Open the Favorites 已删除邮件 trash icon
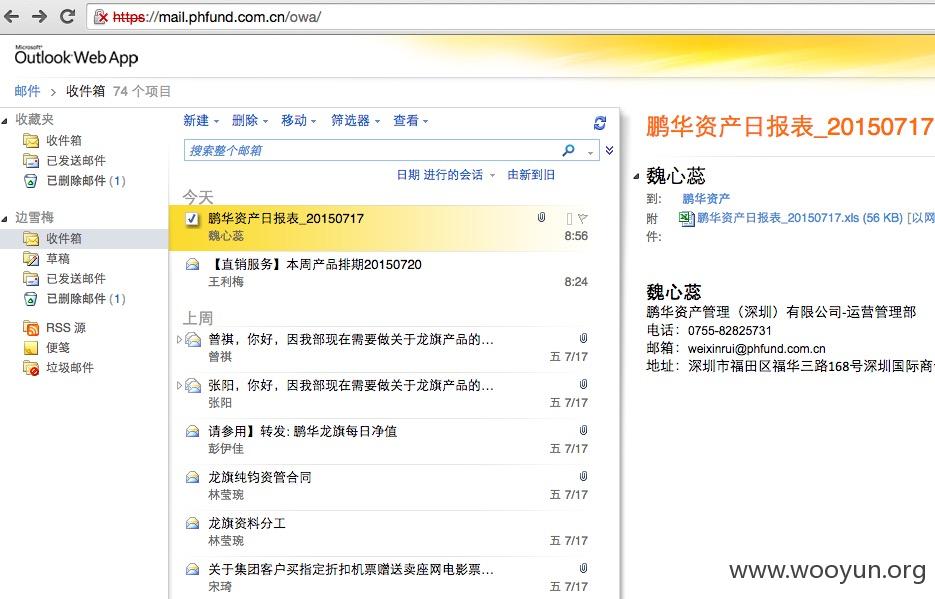935x599 pixels. click(31, 181)
